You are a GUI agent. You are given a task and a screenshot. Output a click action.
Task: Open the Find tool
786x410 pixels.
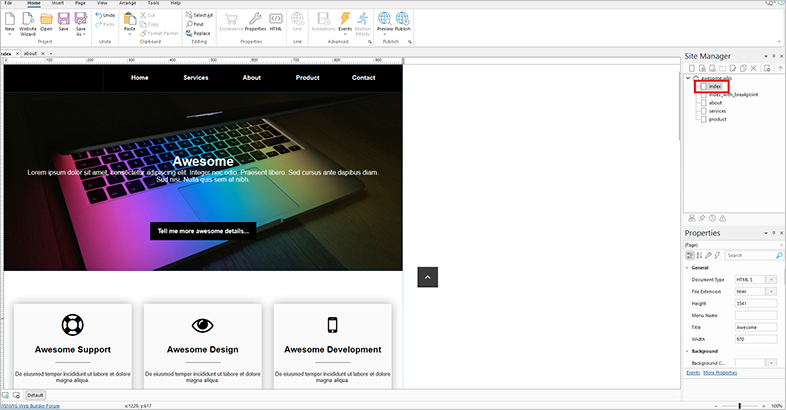pyautogui.click(x=194, y=24)
